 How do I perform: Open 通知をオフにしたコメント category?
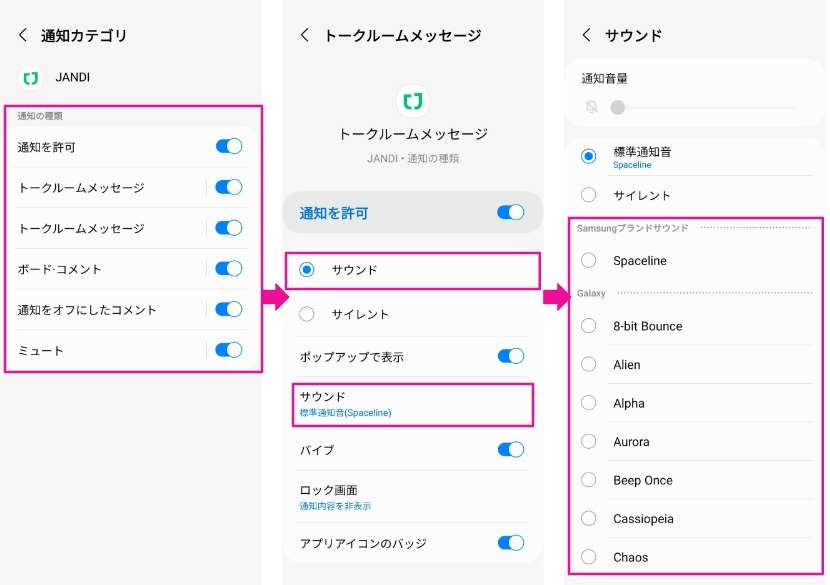[100, 310]
